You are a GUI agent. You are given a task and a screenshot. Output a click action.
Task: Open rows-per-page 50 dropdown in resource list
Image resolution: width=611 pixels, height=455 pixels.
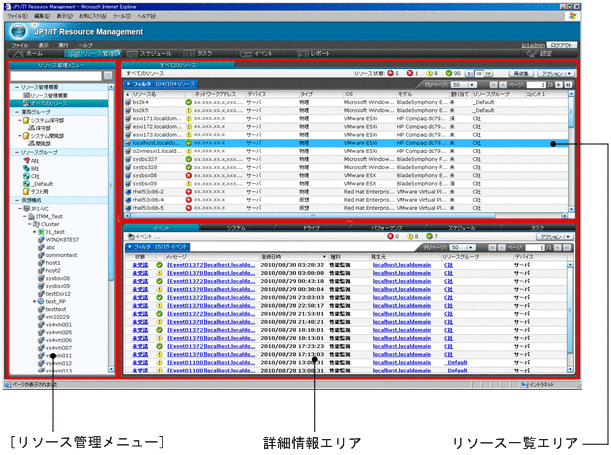coord(464,85)
